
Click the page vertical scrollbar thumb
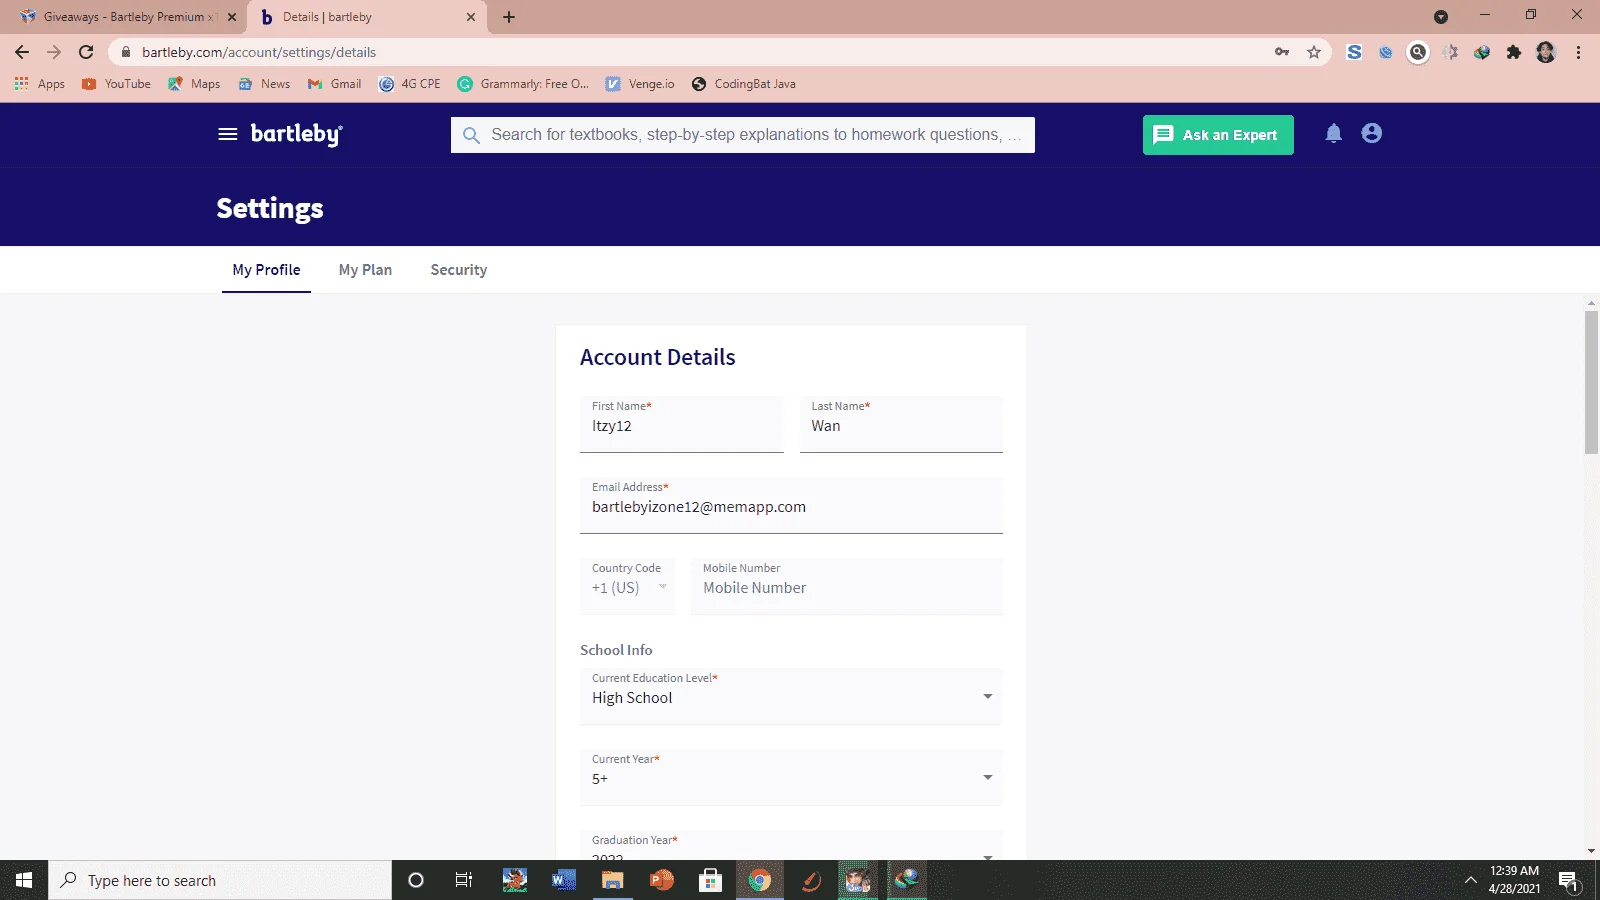(1591, 382)
